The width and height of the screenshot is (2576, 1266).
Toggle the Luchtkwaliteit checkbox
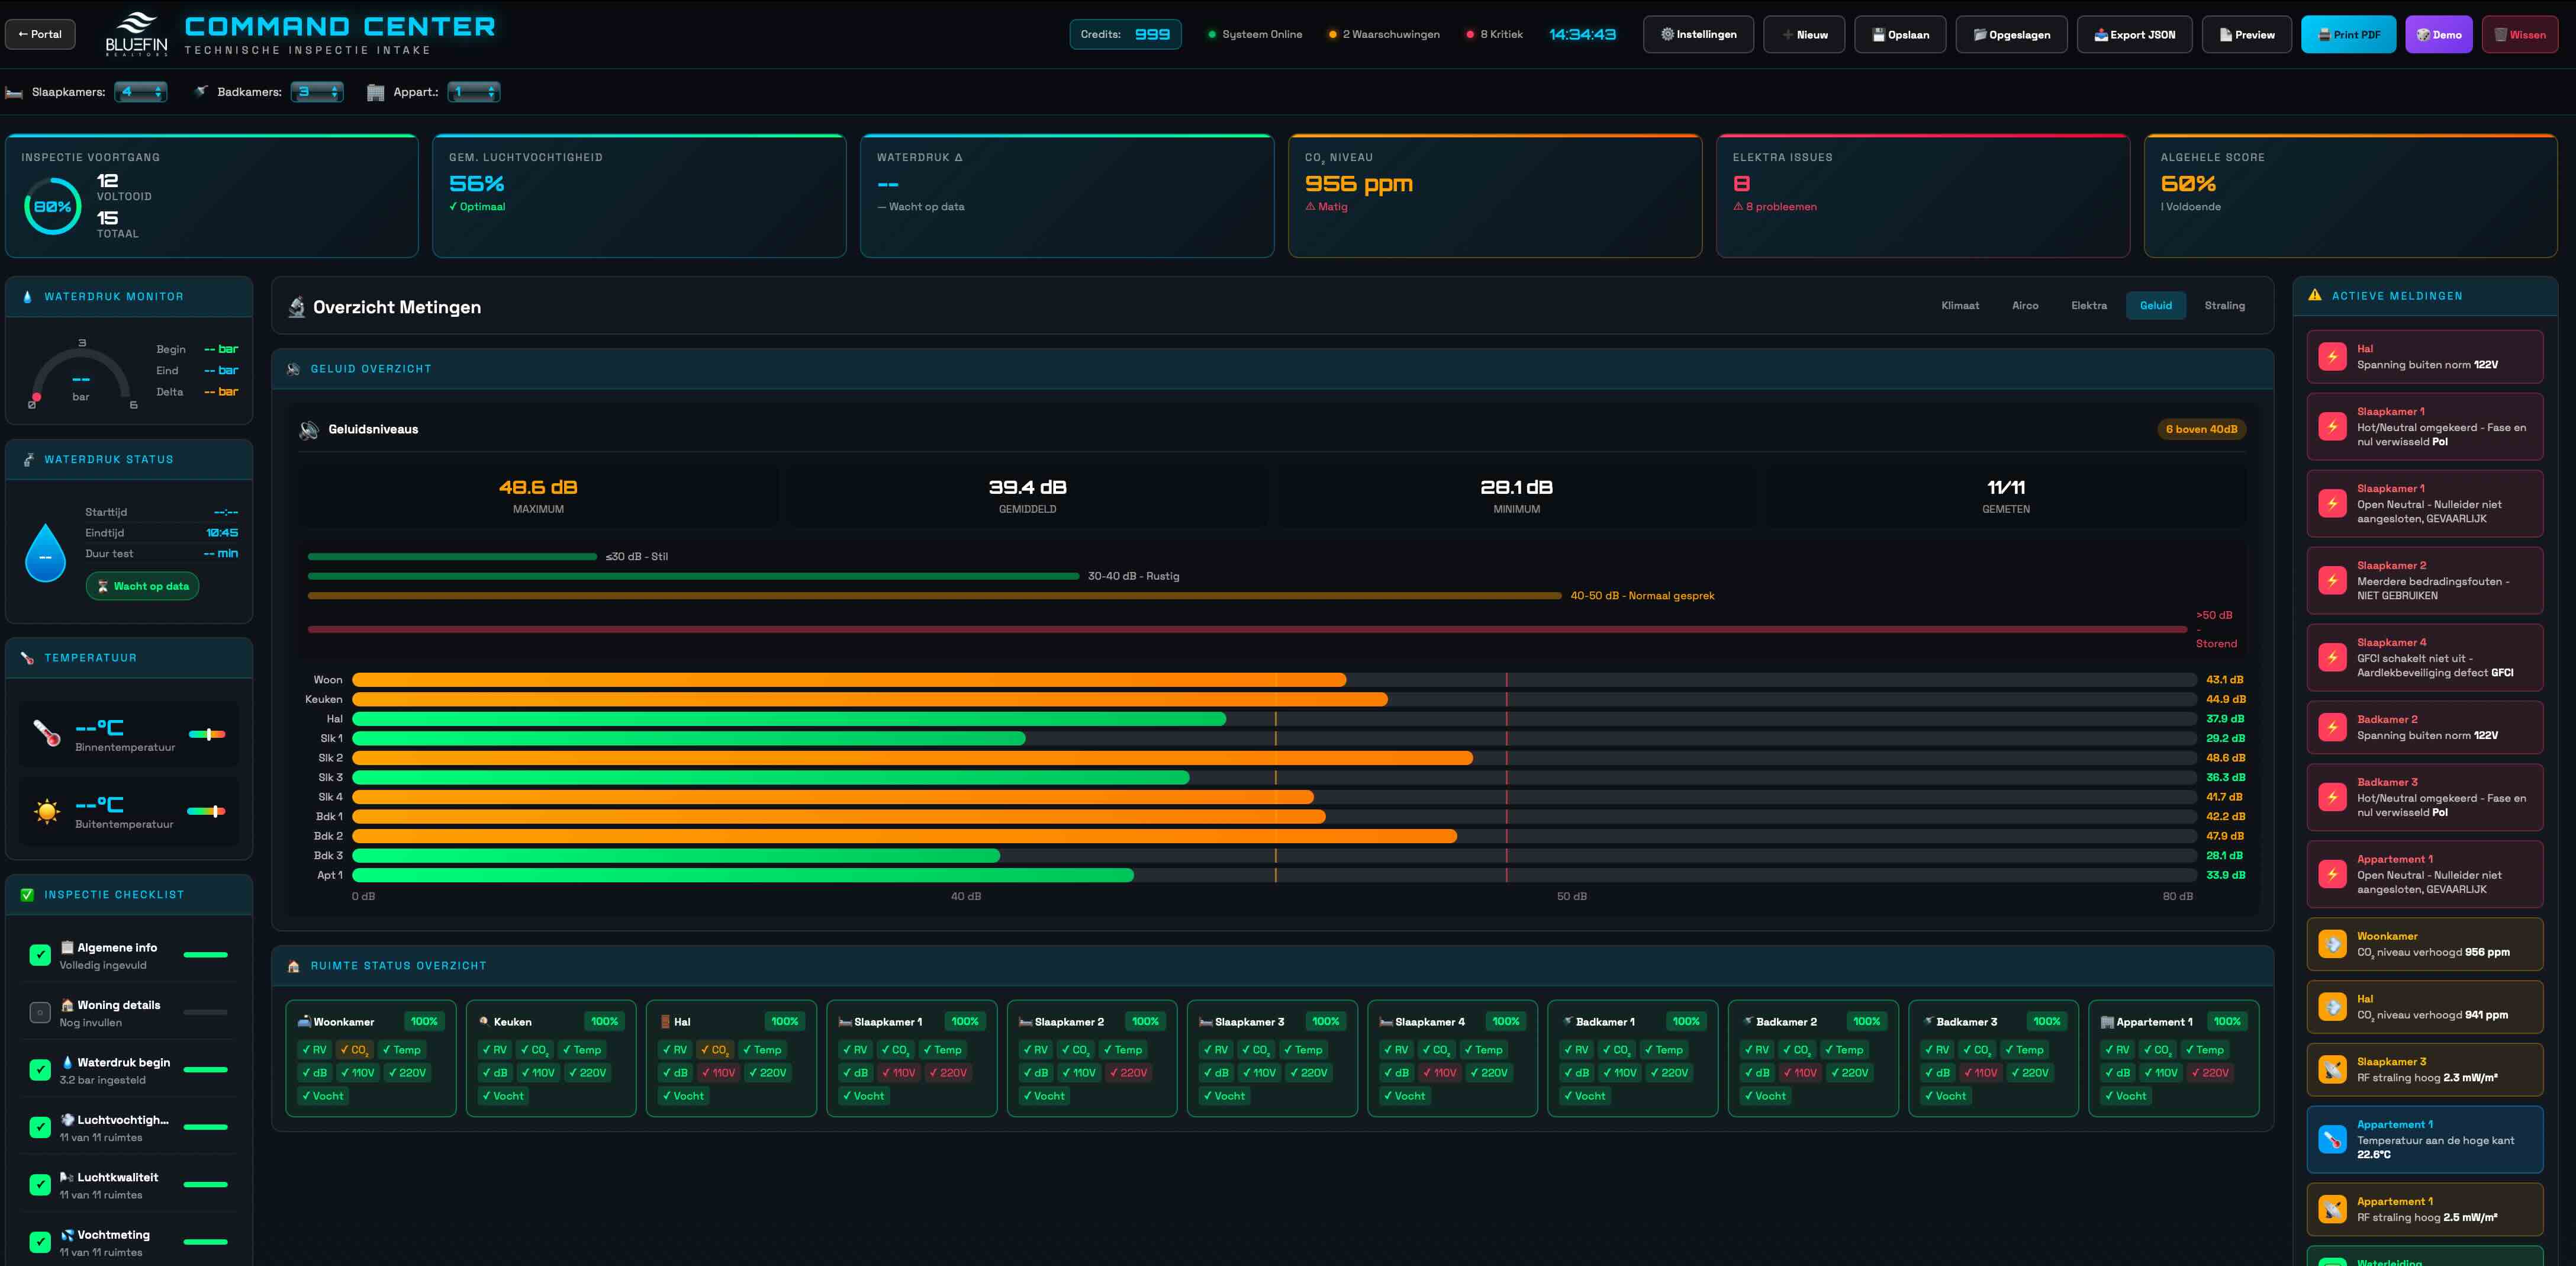[40, 1185]
